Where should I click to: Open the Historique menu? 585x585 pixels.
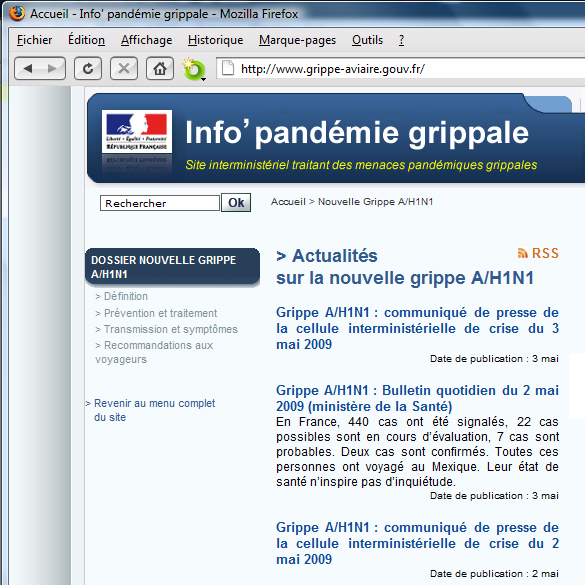click(215, 40)
